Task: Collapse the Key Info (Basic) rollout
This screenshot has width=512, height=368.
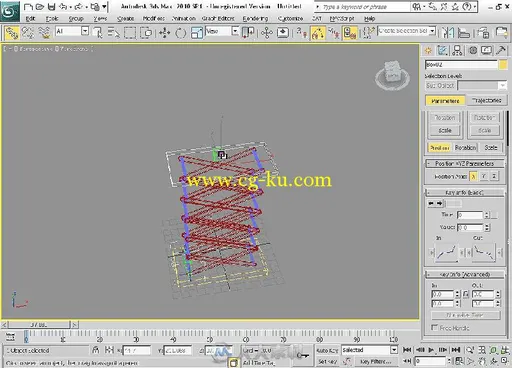Action: (x=464, y=193)
